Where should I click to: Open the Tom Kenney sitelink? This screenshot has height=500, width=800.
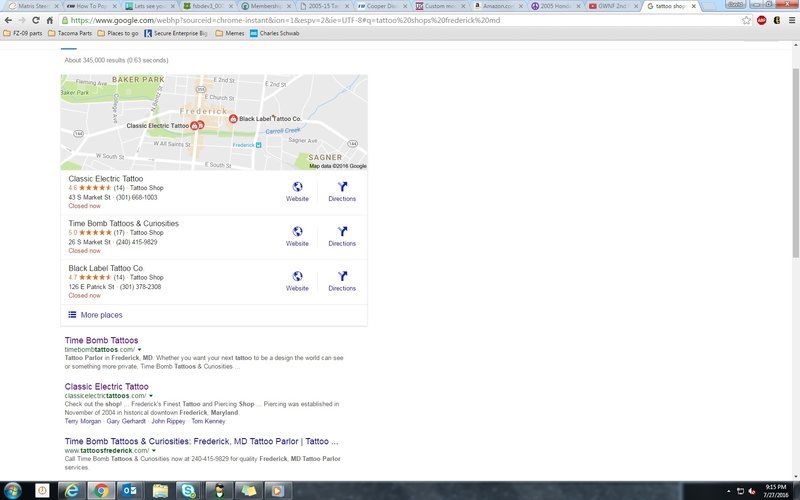coord(208,421)
